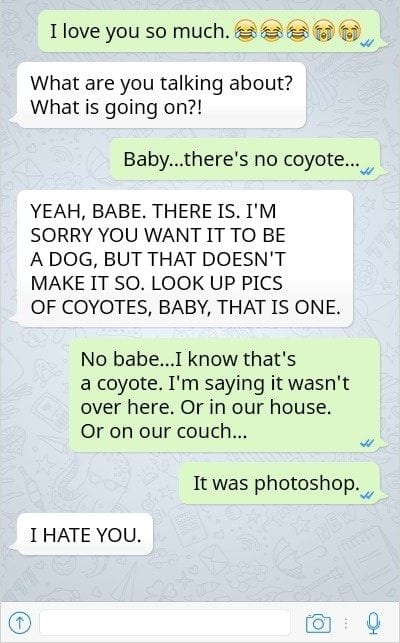Screen dimensions: 400x643
Task: Select the all-caps "YEAH, BABE. THERE IS." message
Action: 185,259
